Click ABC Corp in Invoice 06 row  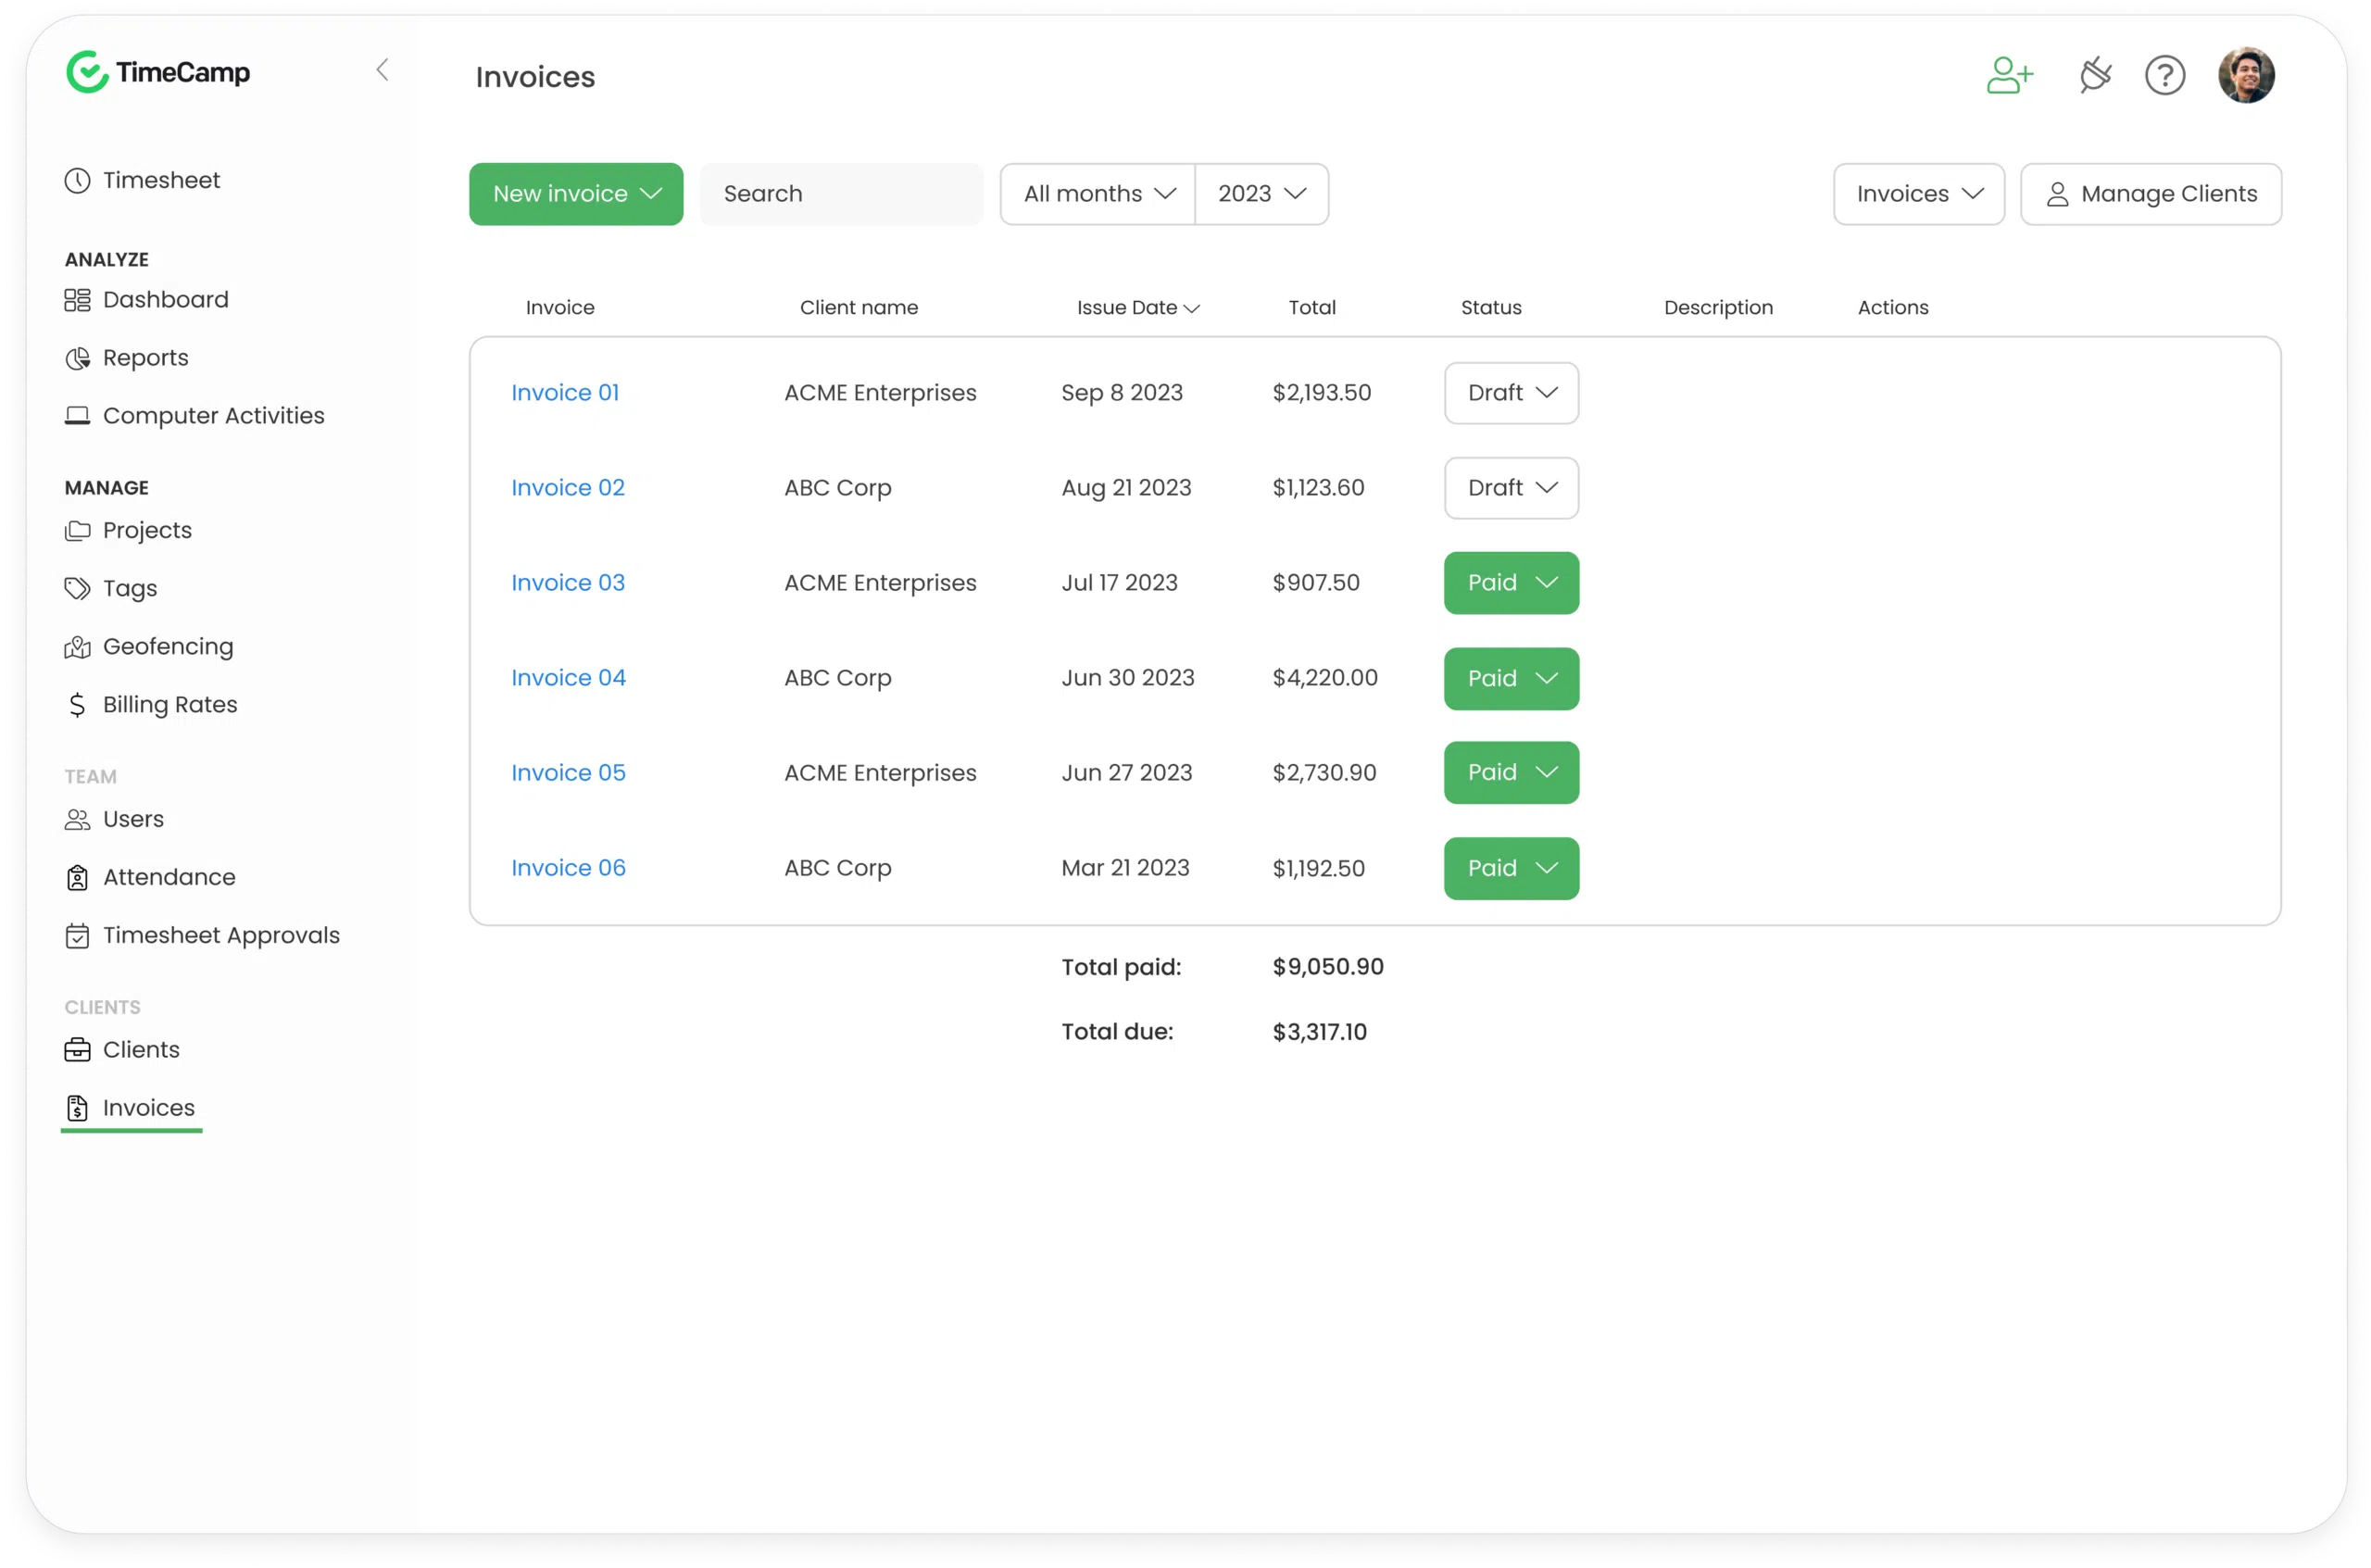pyautogui.click(x=837, y=868)
